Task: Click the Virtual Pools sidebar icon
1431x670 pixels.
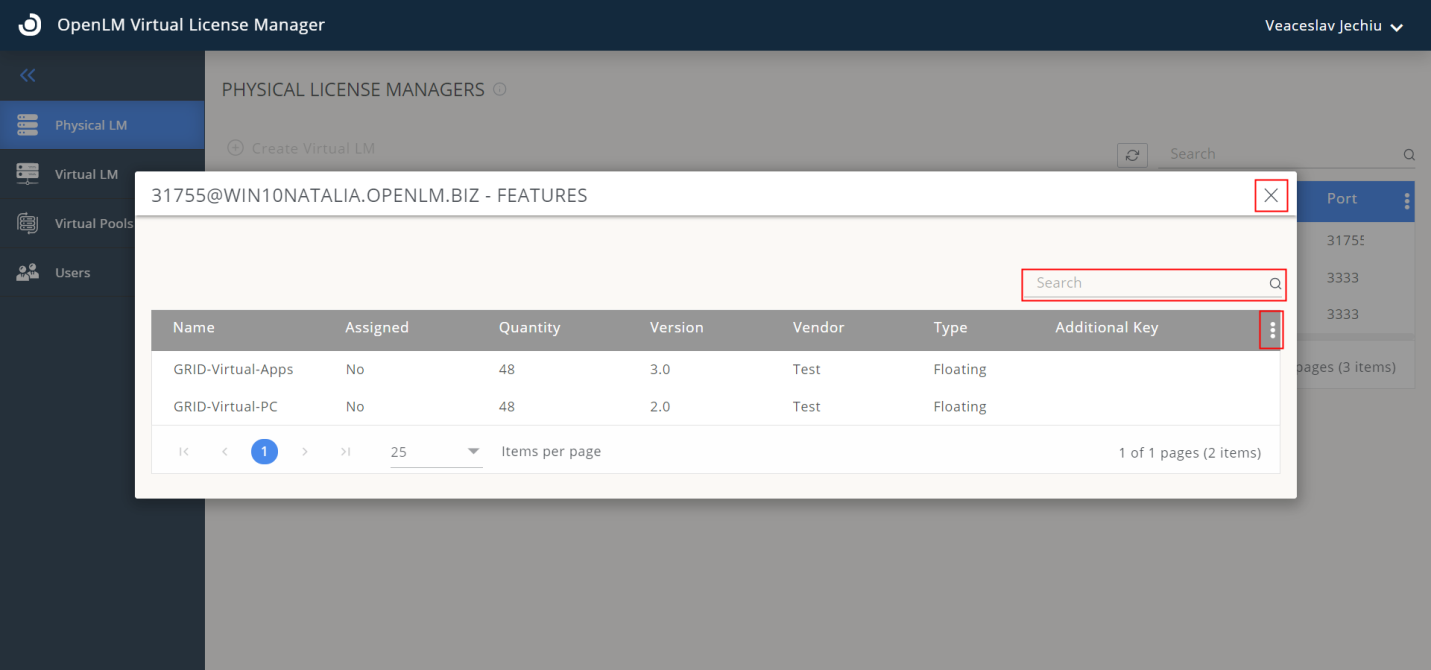Action: coord(28,223)
